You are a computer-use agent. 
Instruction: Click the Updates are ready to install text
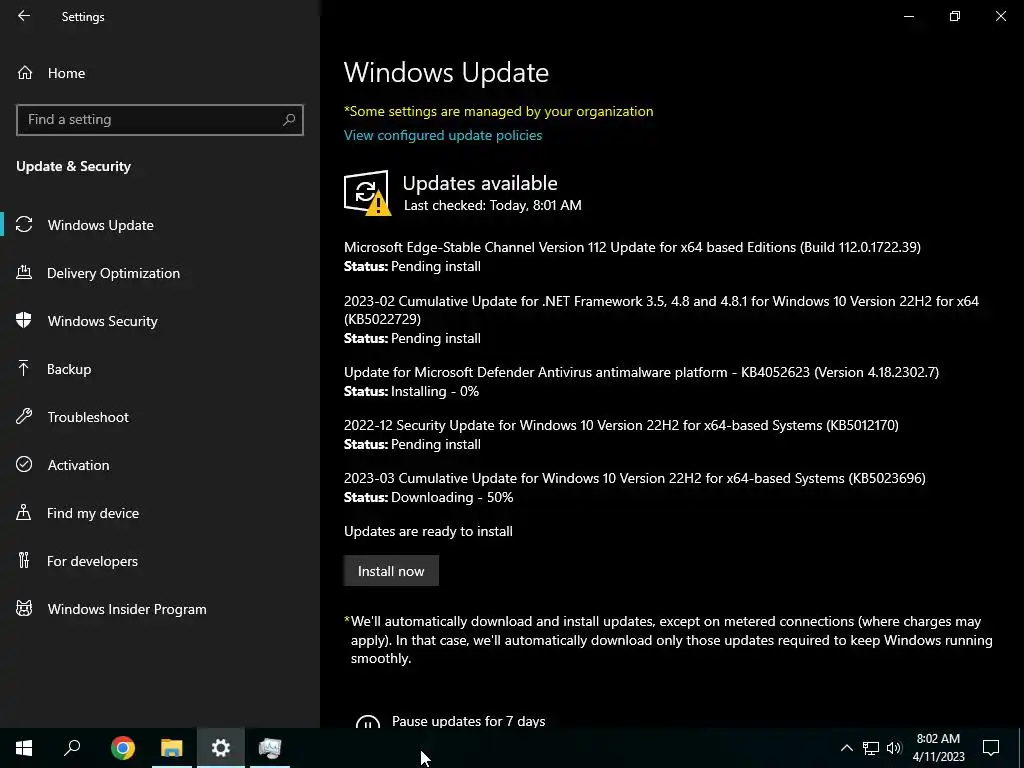428,531
